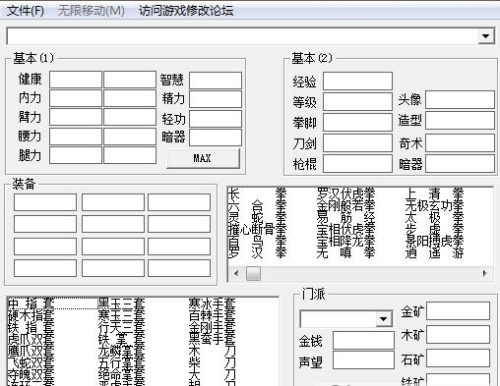Click the skills list horizontal scrollbar thumb
This screenshot has height=386, width=500.
pyautogui.click(x=253, y=273)
